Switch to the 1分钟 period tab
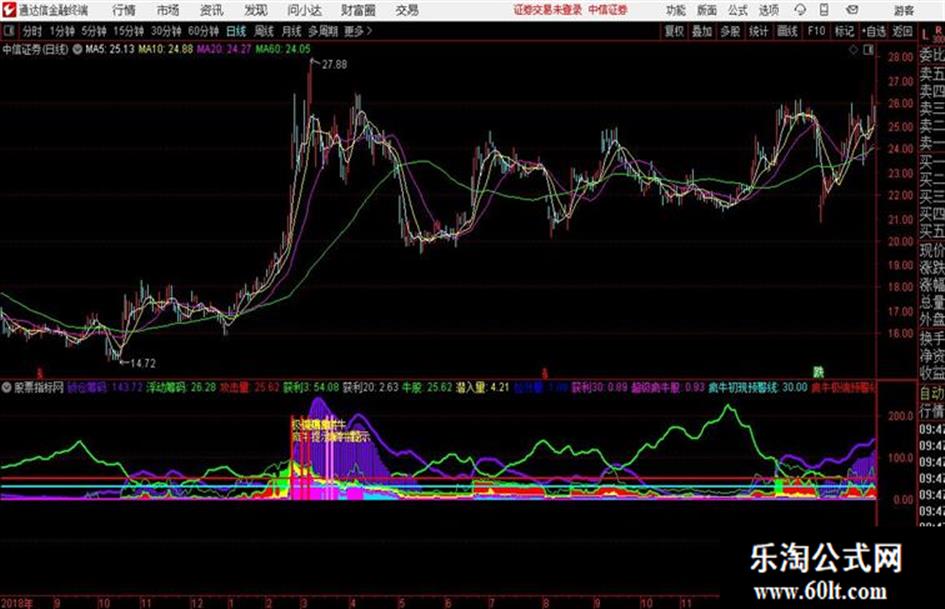 tap(61, 31)
